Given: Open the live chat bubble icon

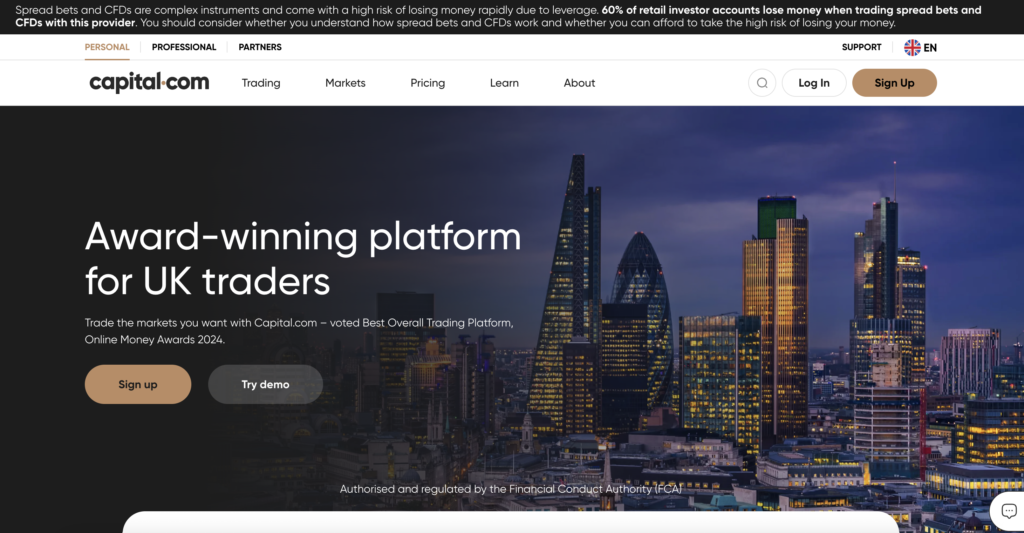Looking at the screenshot, I should coord(1009,511).
